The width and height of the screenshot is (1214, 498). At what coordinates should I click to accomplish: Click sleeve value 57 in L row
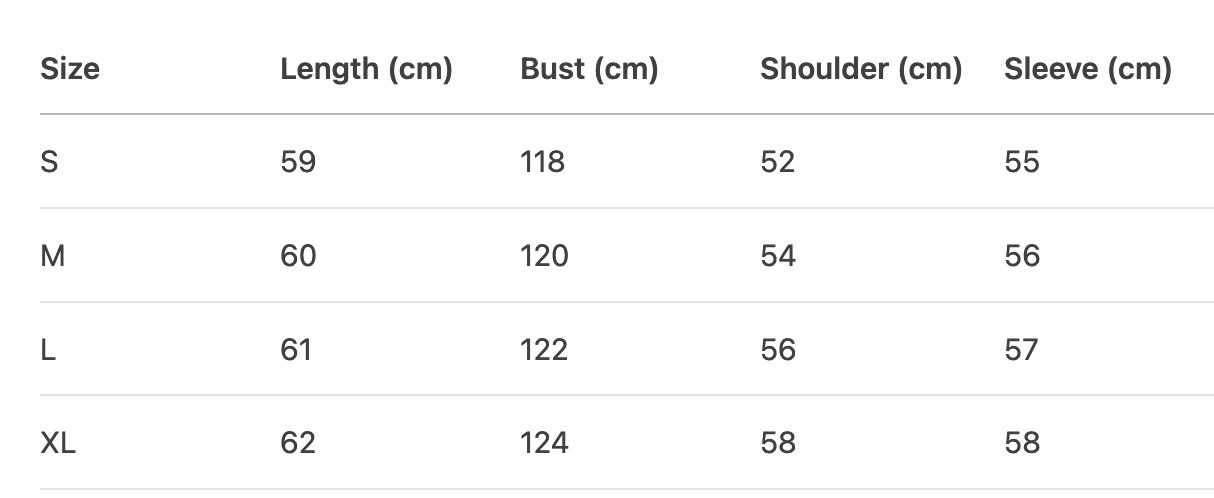1022,350
